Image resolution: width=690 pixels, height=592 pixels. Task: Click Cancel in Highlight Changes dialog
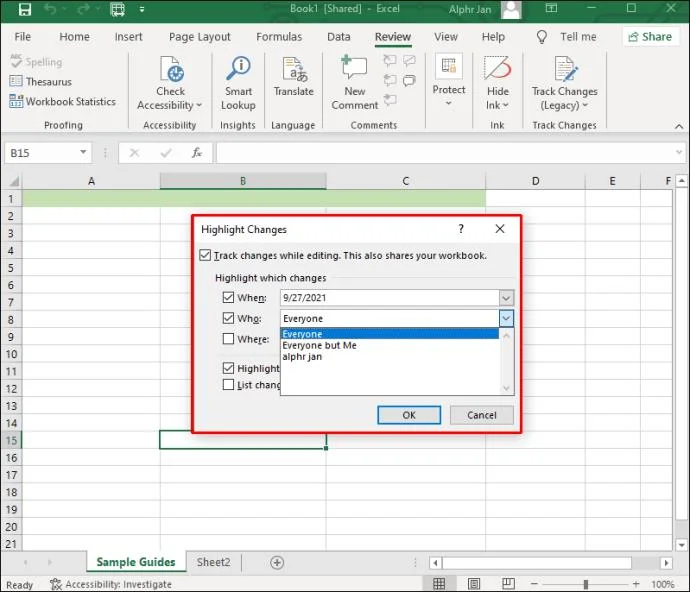point(481,415)
